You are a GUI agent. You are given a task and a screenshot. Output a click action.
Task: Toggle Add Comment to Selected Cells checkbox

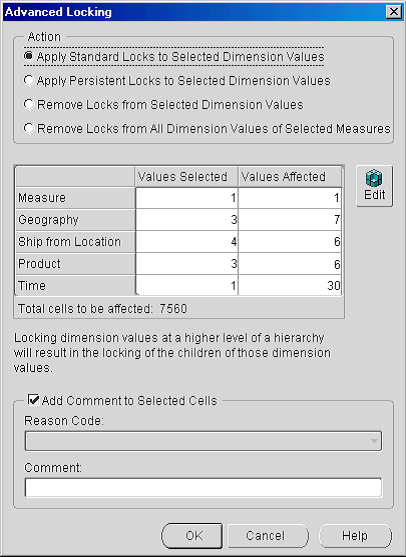34,400
